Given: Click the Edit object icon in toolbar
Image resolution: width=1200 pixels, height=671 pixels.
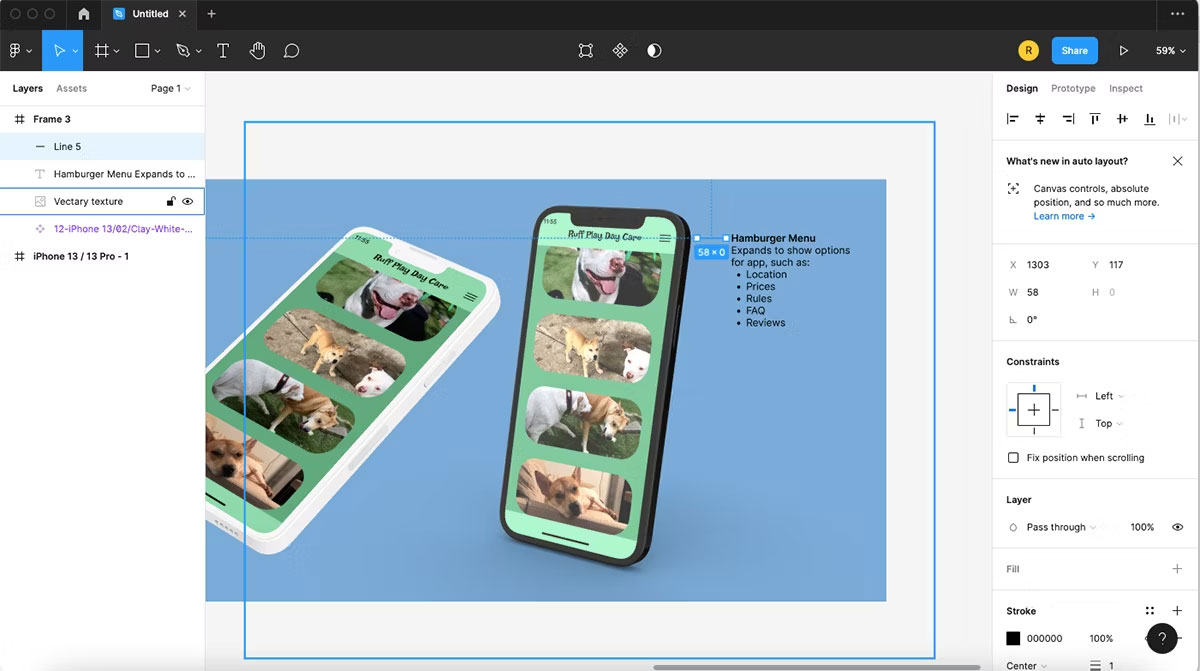Looking at the screenshot, I should click(586, 51).
